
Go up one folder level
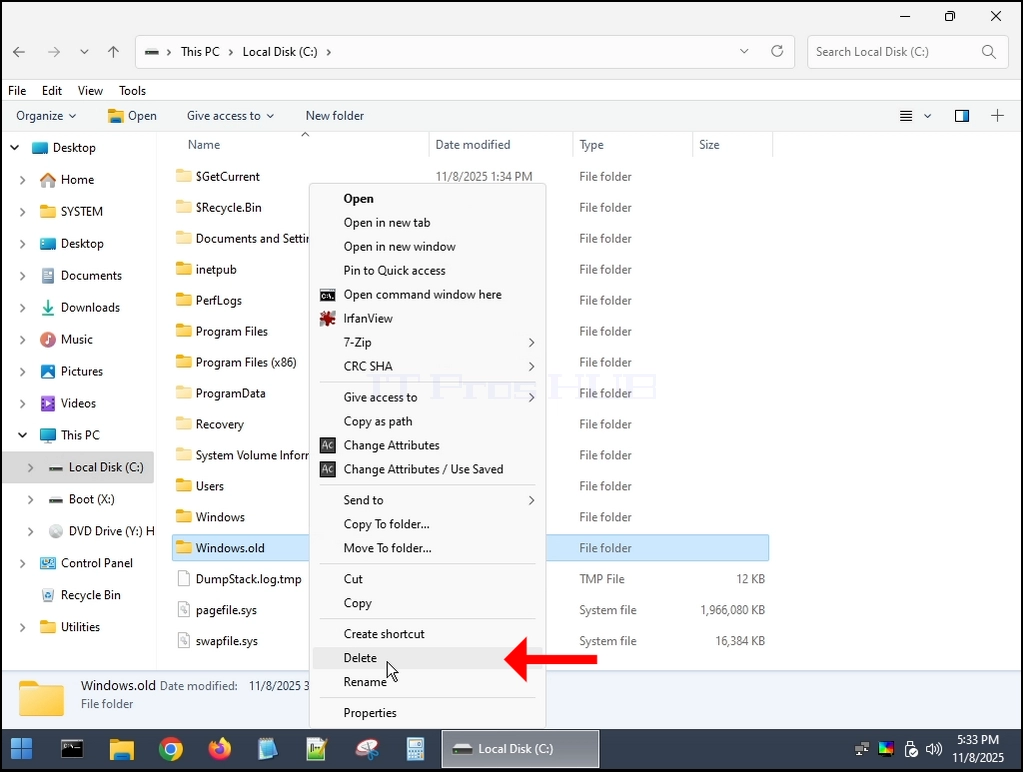click(x=114, y=52)
